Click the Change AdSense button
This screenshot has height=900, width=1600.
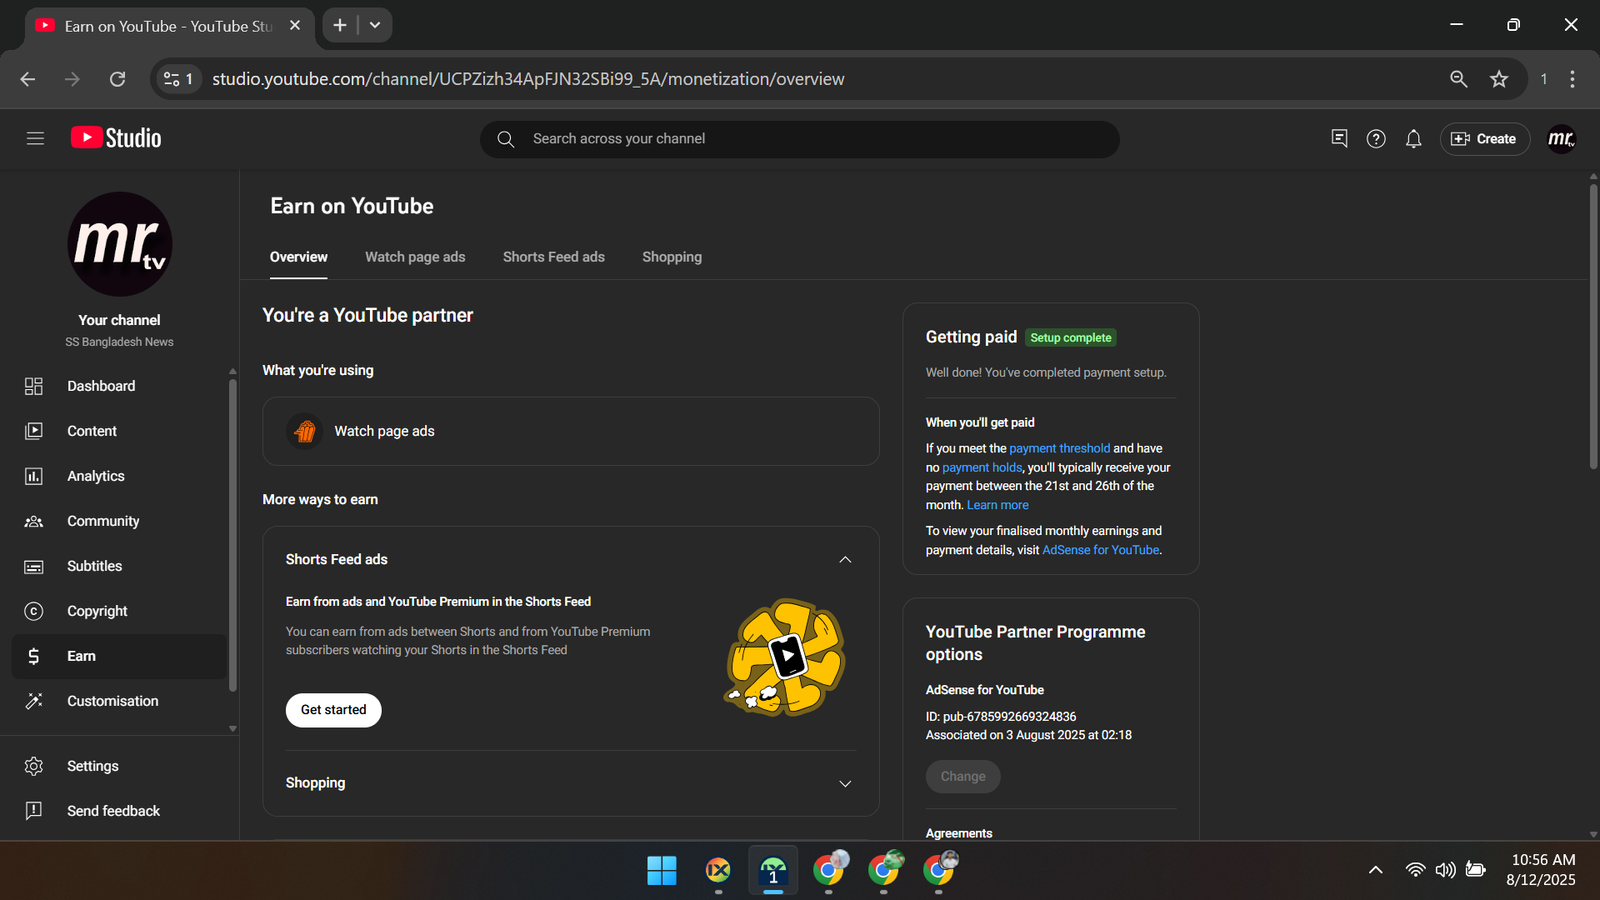click(x=963, y=776)
